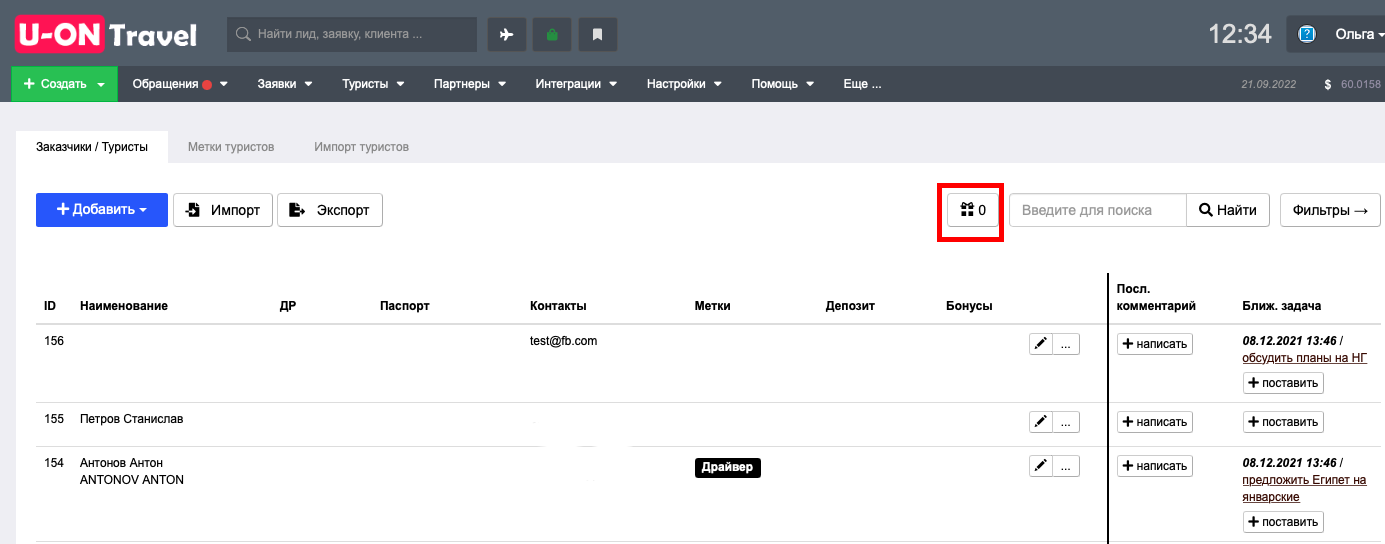Image resolution: width=1385 pixels, height=544 pixels.
Task: Edit Антонов Антон with pencil icon
Action: [1041, 465]
